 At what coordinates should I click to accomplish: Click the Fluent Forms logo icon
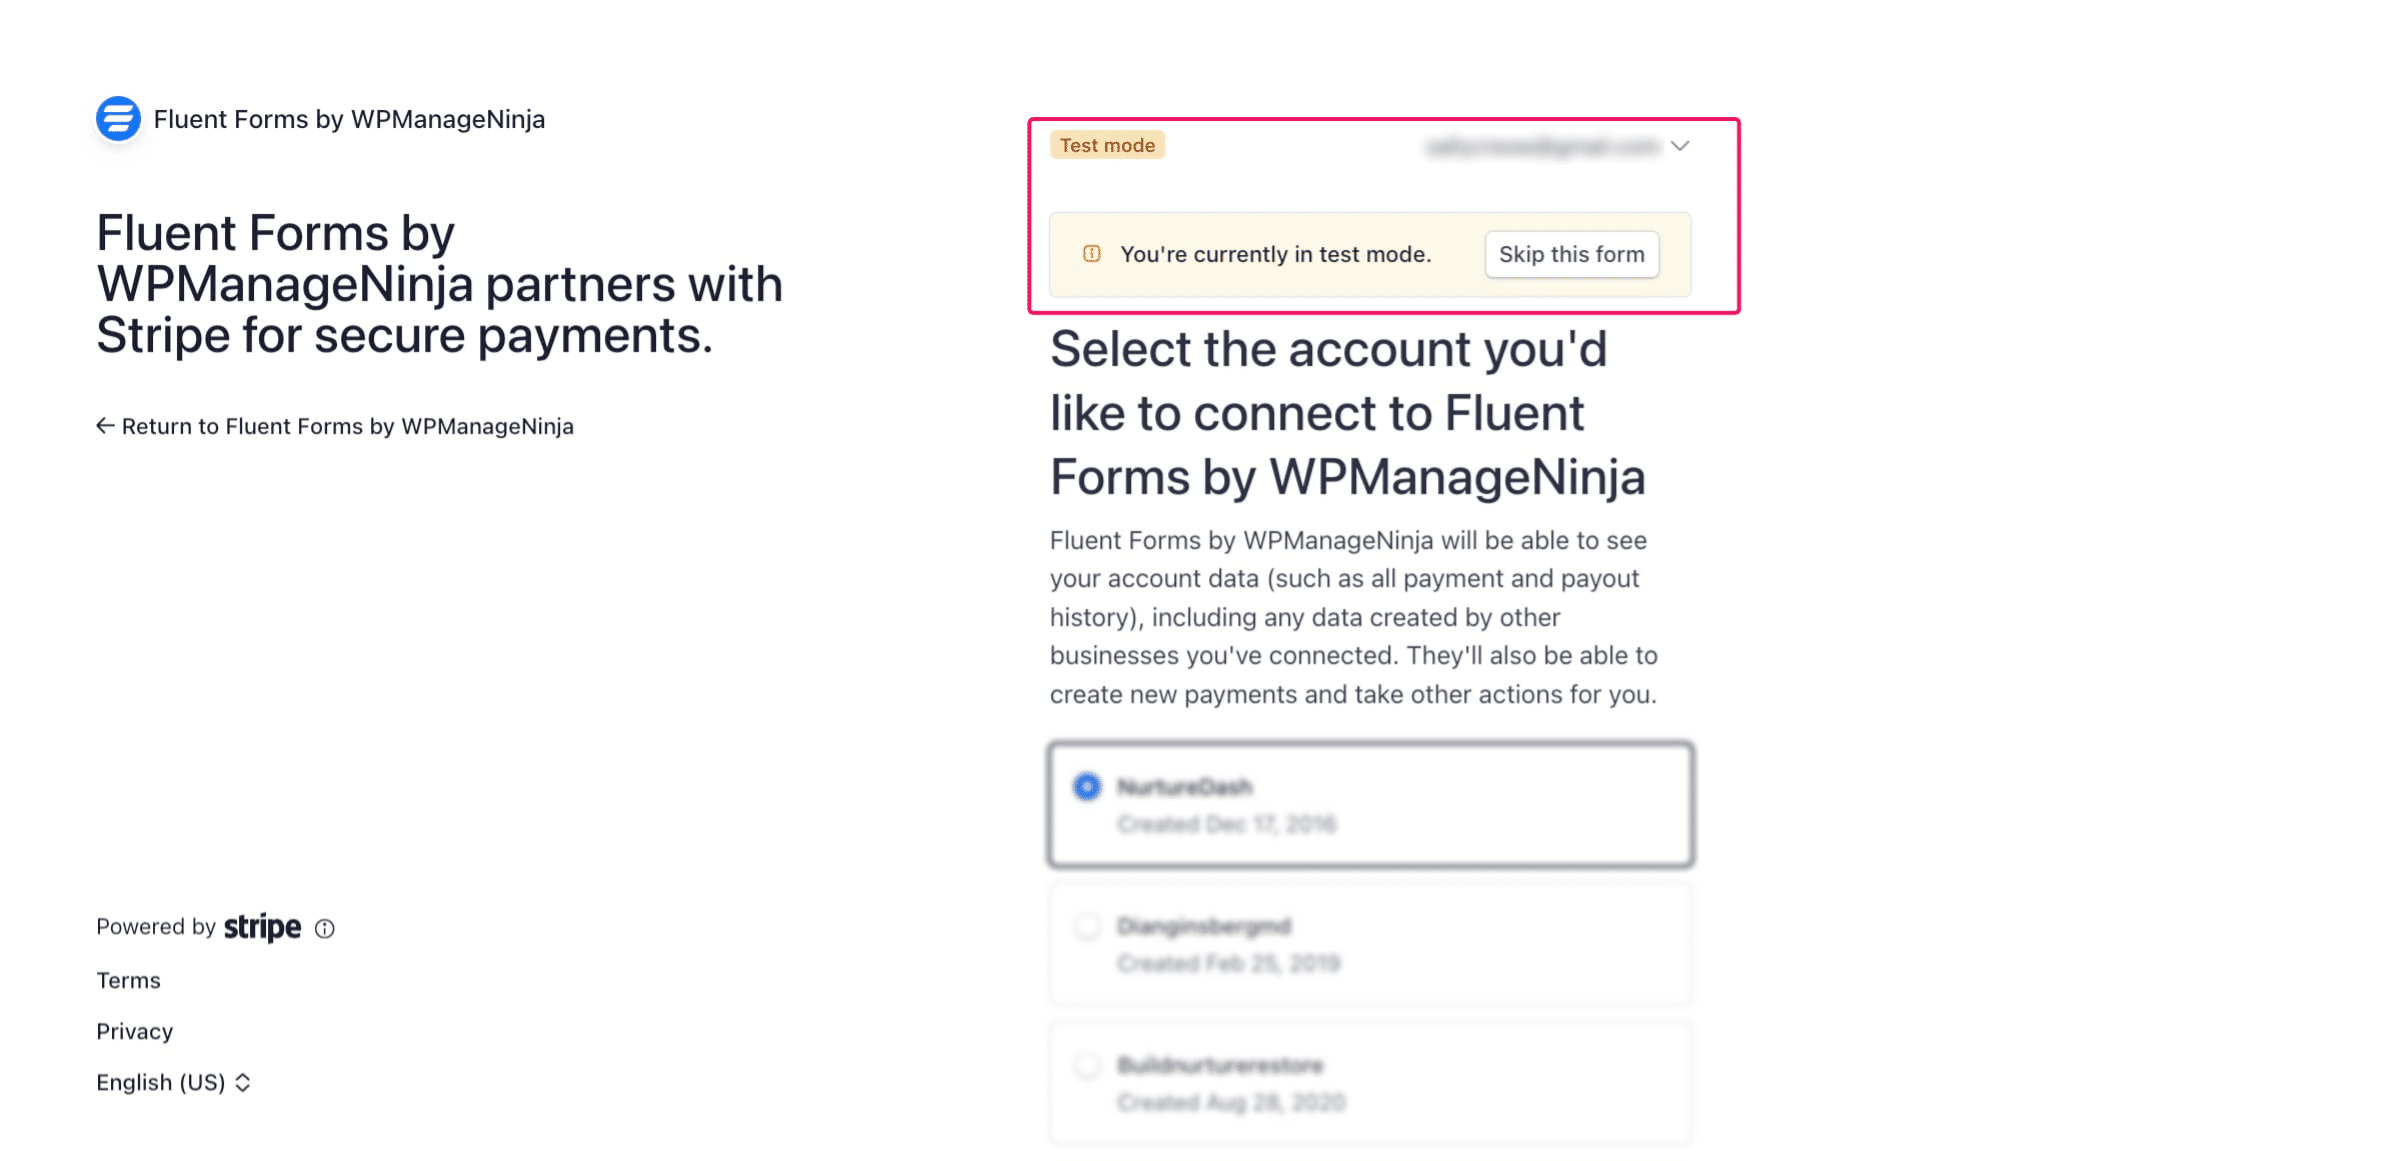tap(117, 118)
